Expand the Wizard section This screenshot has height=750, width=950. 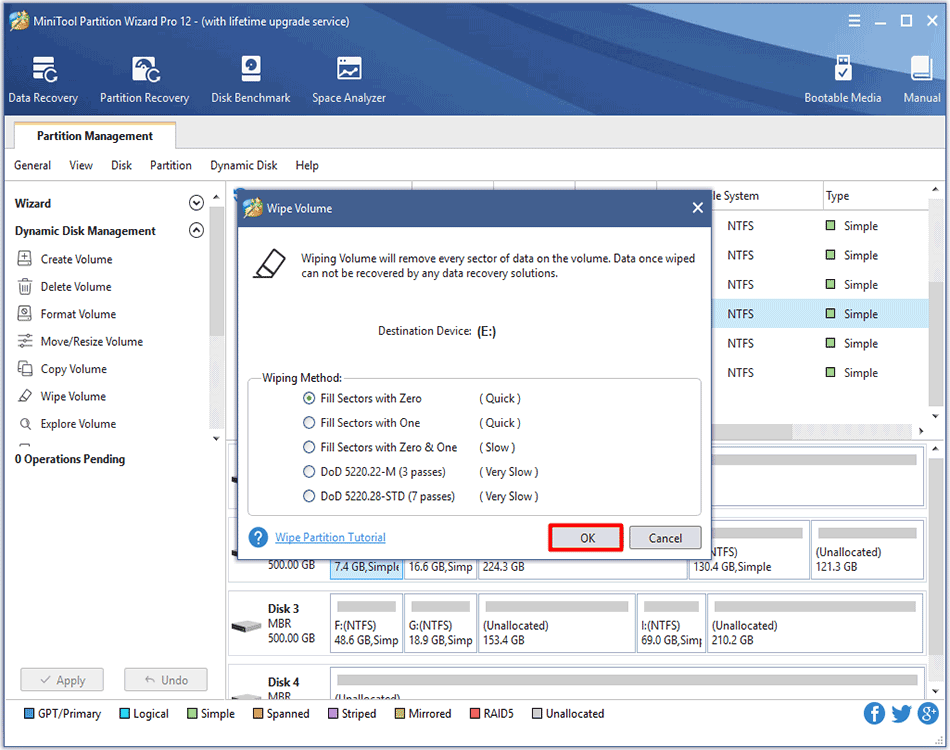pos(196,202)
